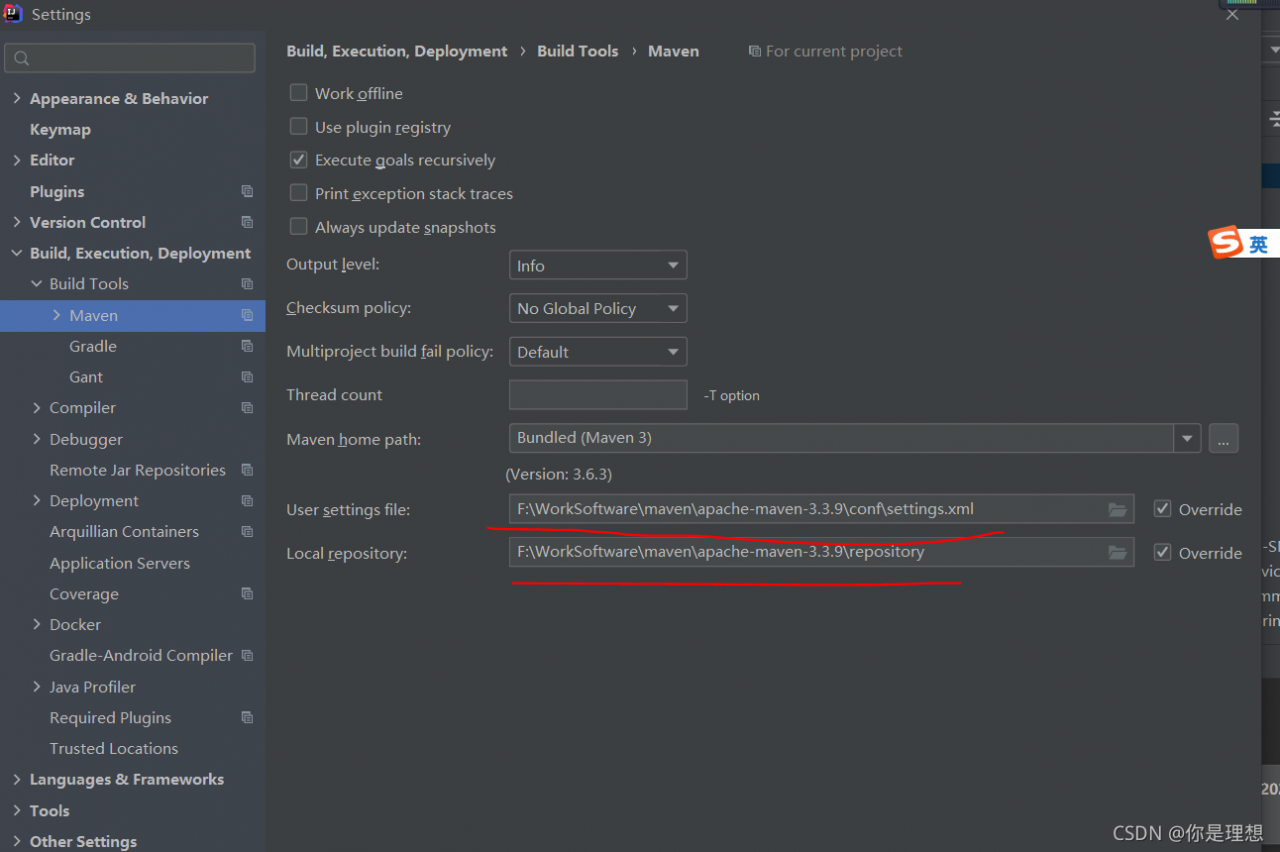Click the project-level icon beside Version Control
1280x852 pixels.
click(x=247, y=222)
